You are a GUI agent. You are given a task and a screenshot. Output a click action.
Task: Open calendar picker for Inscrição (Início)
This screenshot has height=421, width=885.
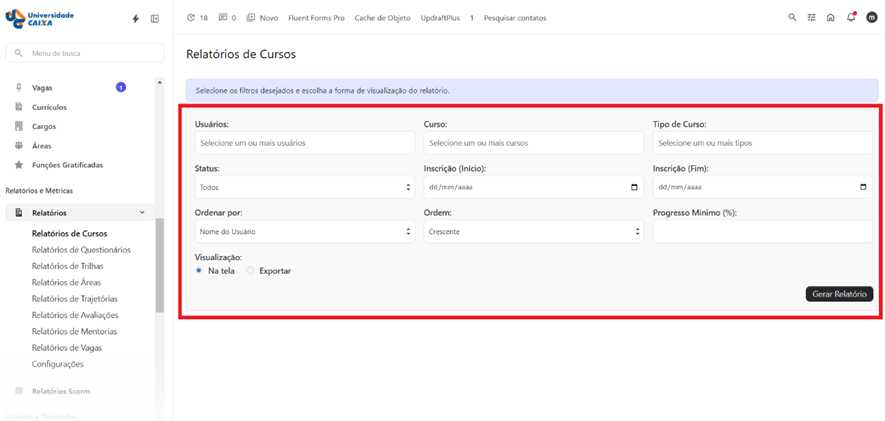[634, 187]
